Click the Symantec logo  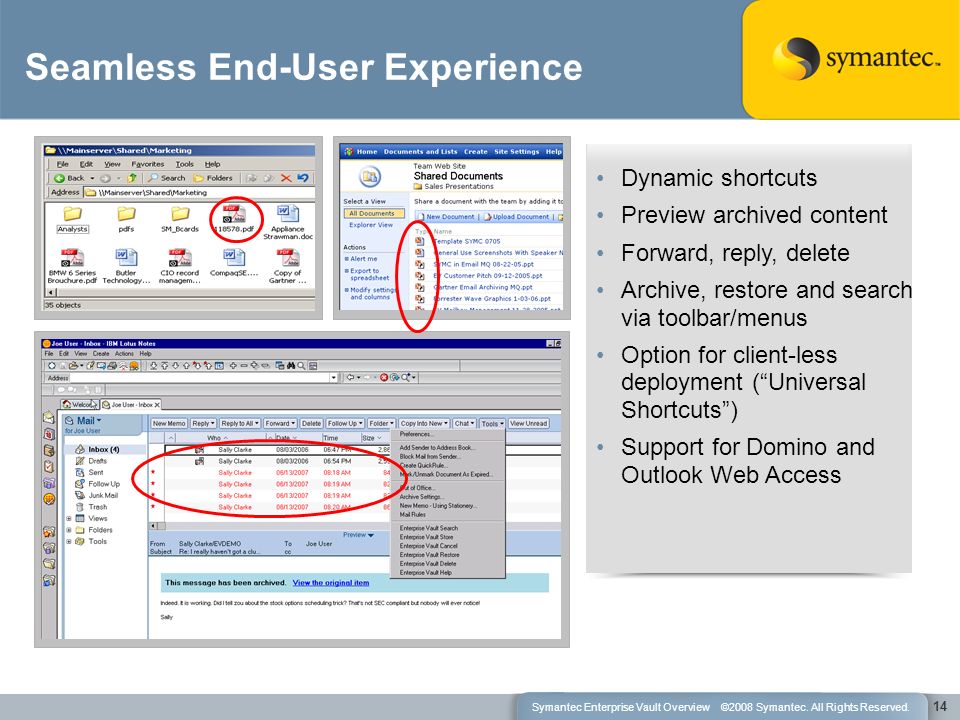pos(855,59)
